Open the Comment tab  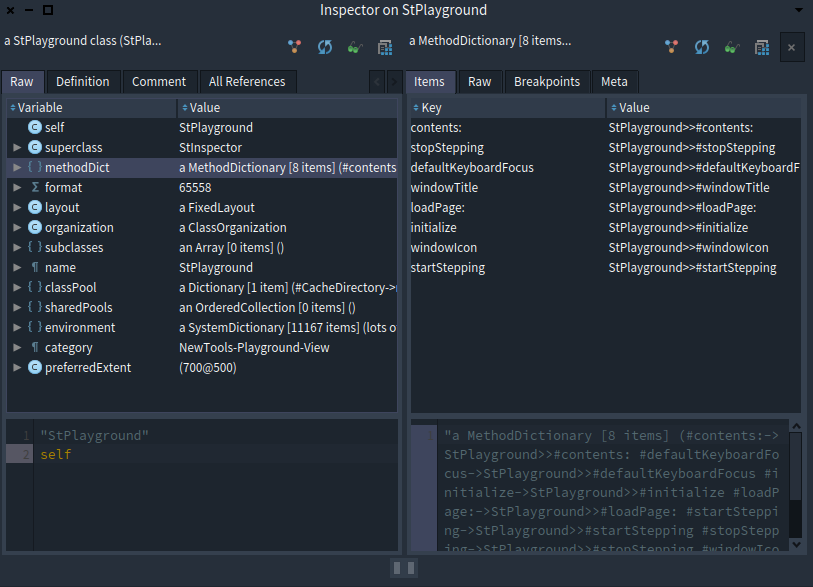tap(159, 82)
